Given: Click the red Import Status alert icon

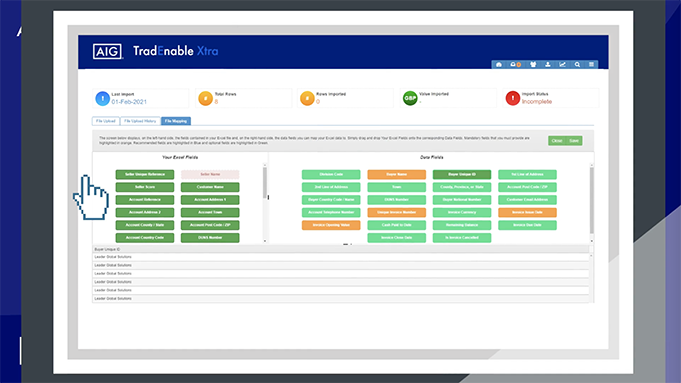Looking at the screenshot, I should (x=512, y=98).
